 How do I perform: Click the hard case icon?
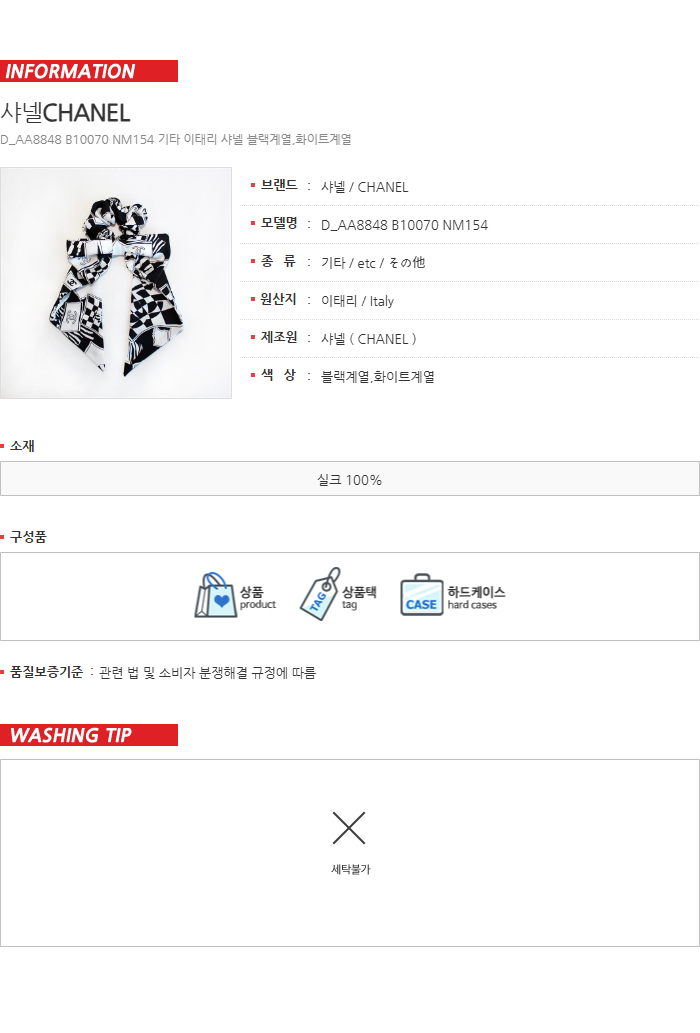[x=421, y=595]
